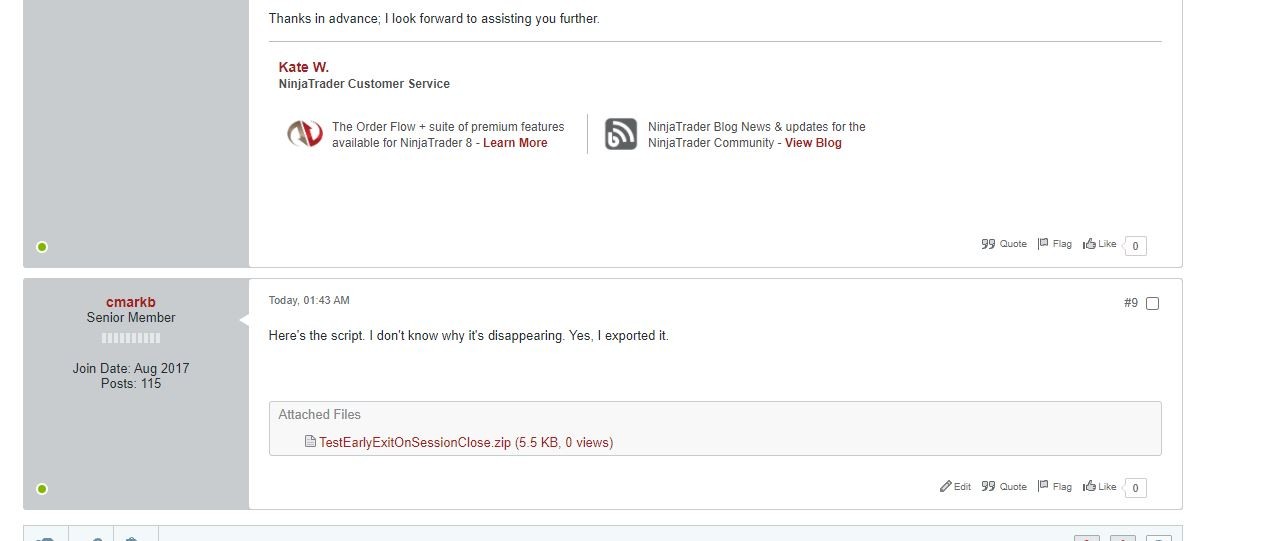The image size is (1273, 541).
Task: Open like count on Kate W.'s post
Action: click(x=1135, y=246)
